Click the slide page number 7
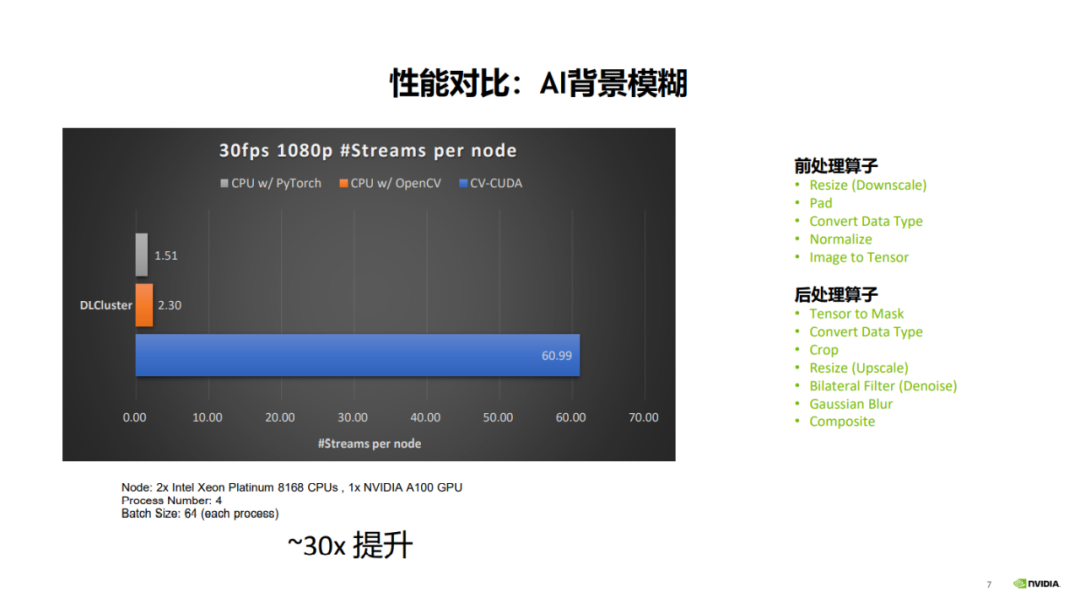The width and height of the screenshot is (1080, 602). tap(989, 585)
